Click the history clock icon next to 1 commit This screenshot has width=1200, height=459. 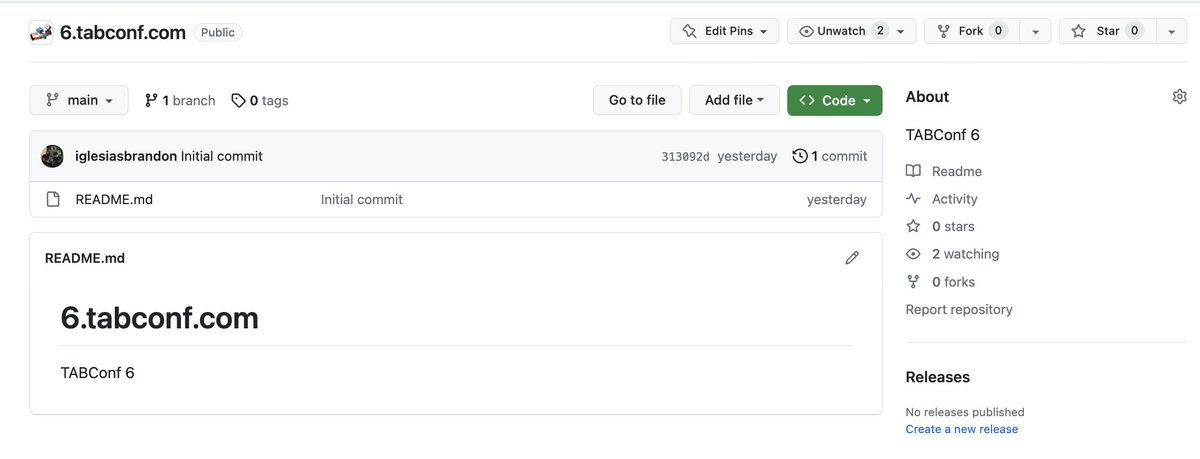click(x=800, y=156)
